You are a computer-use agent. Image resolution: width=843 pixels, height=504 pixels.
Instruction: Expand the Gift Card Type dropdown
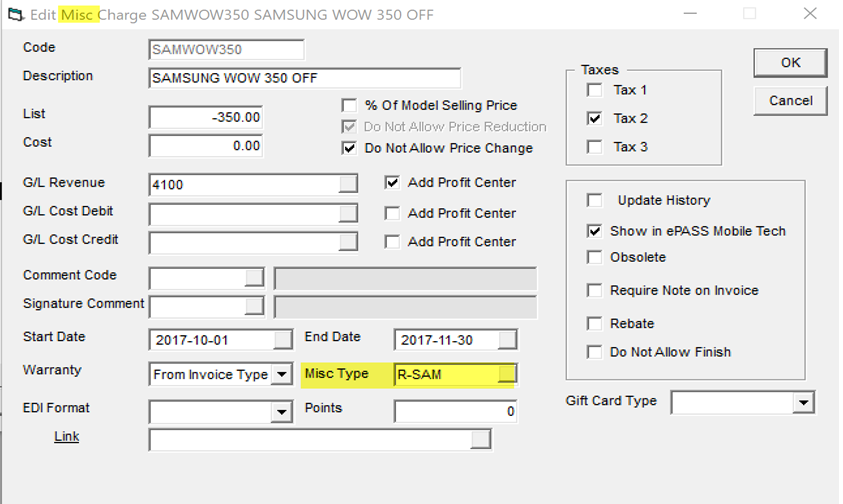click(x=803, y=402)
